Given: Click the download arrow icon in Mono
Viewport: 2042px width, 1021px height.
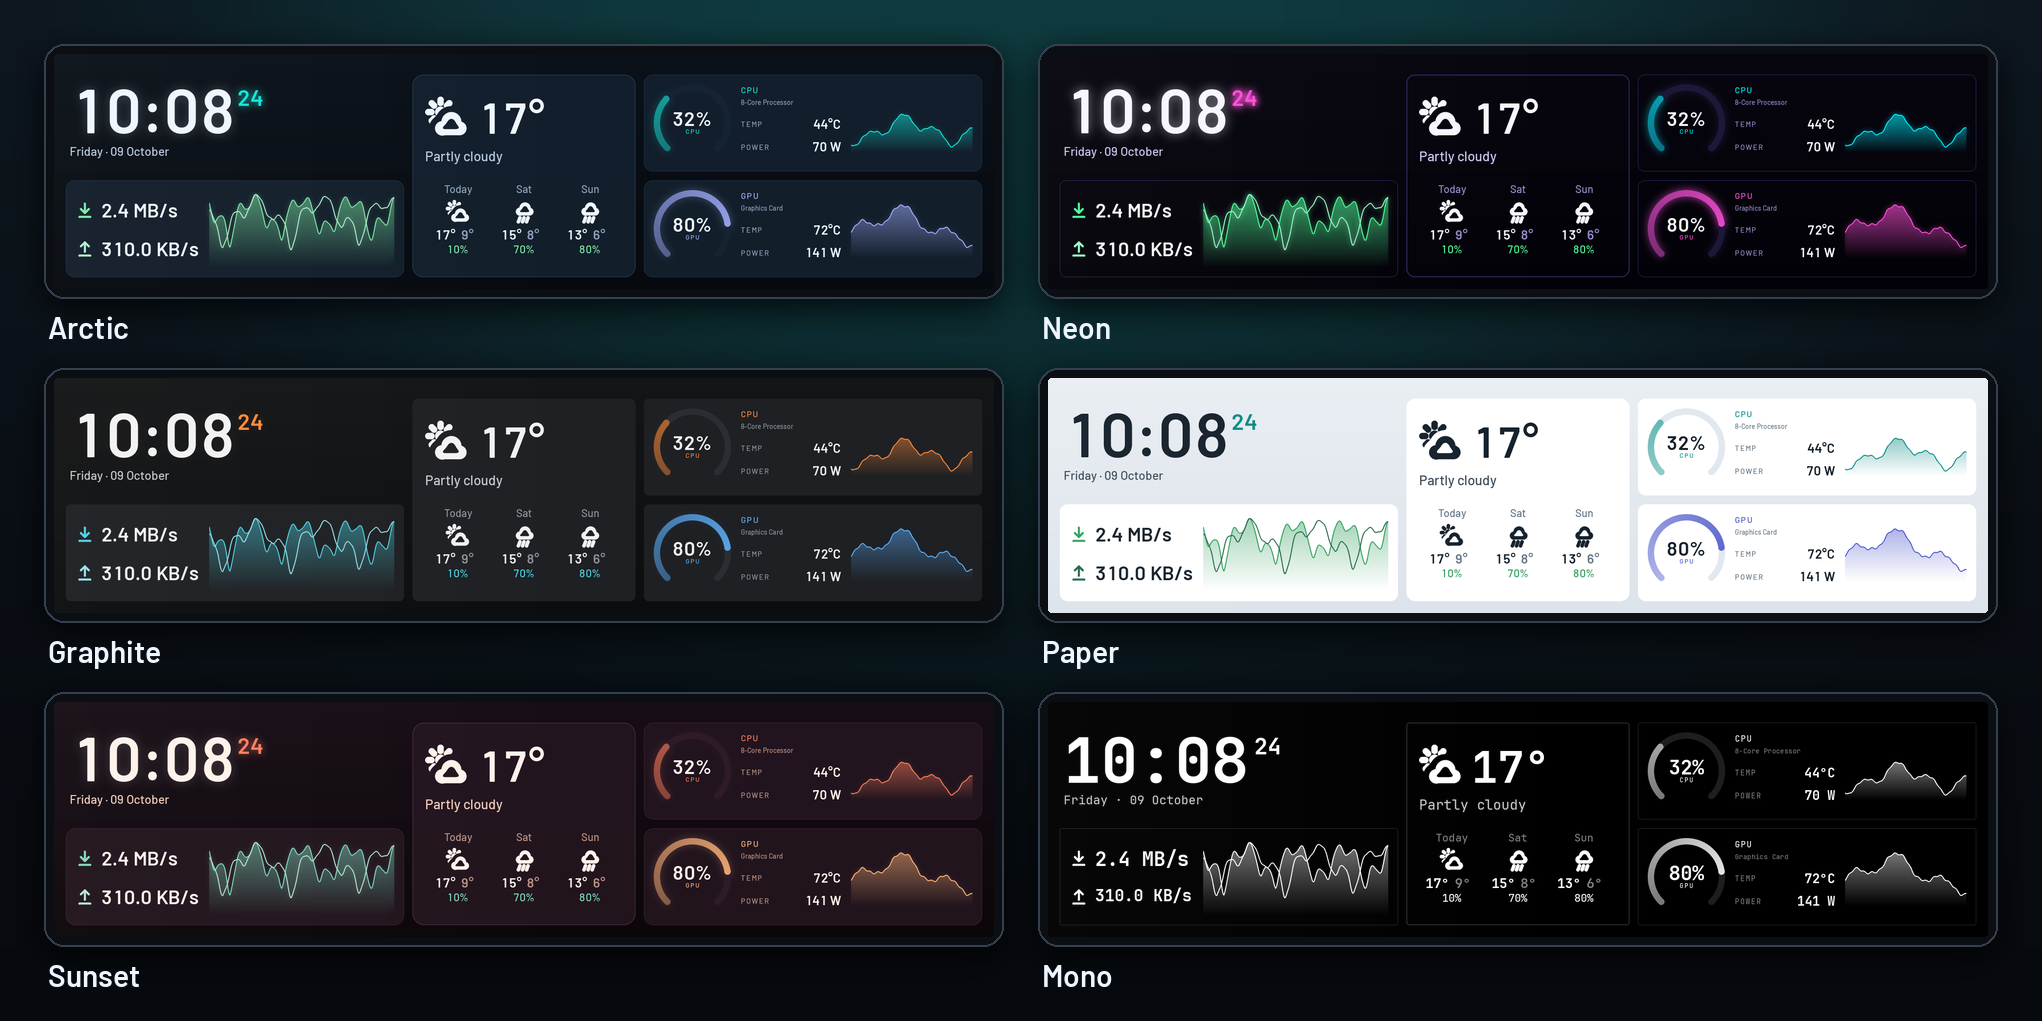Looking at the screenshot, I should 1079,859.
